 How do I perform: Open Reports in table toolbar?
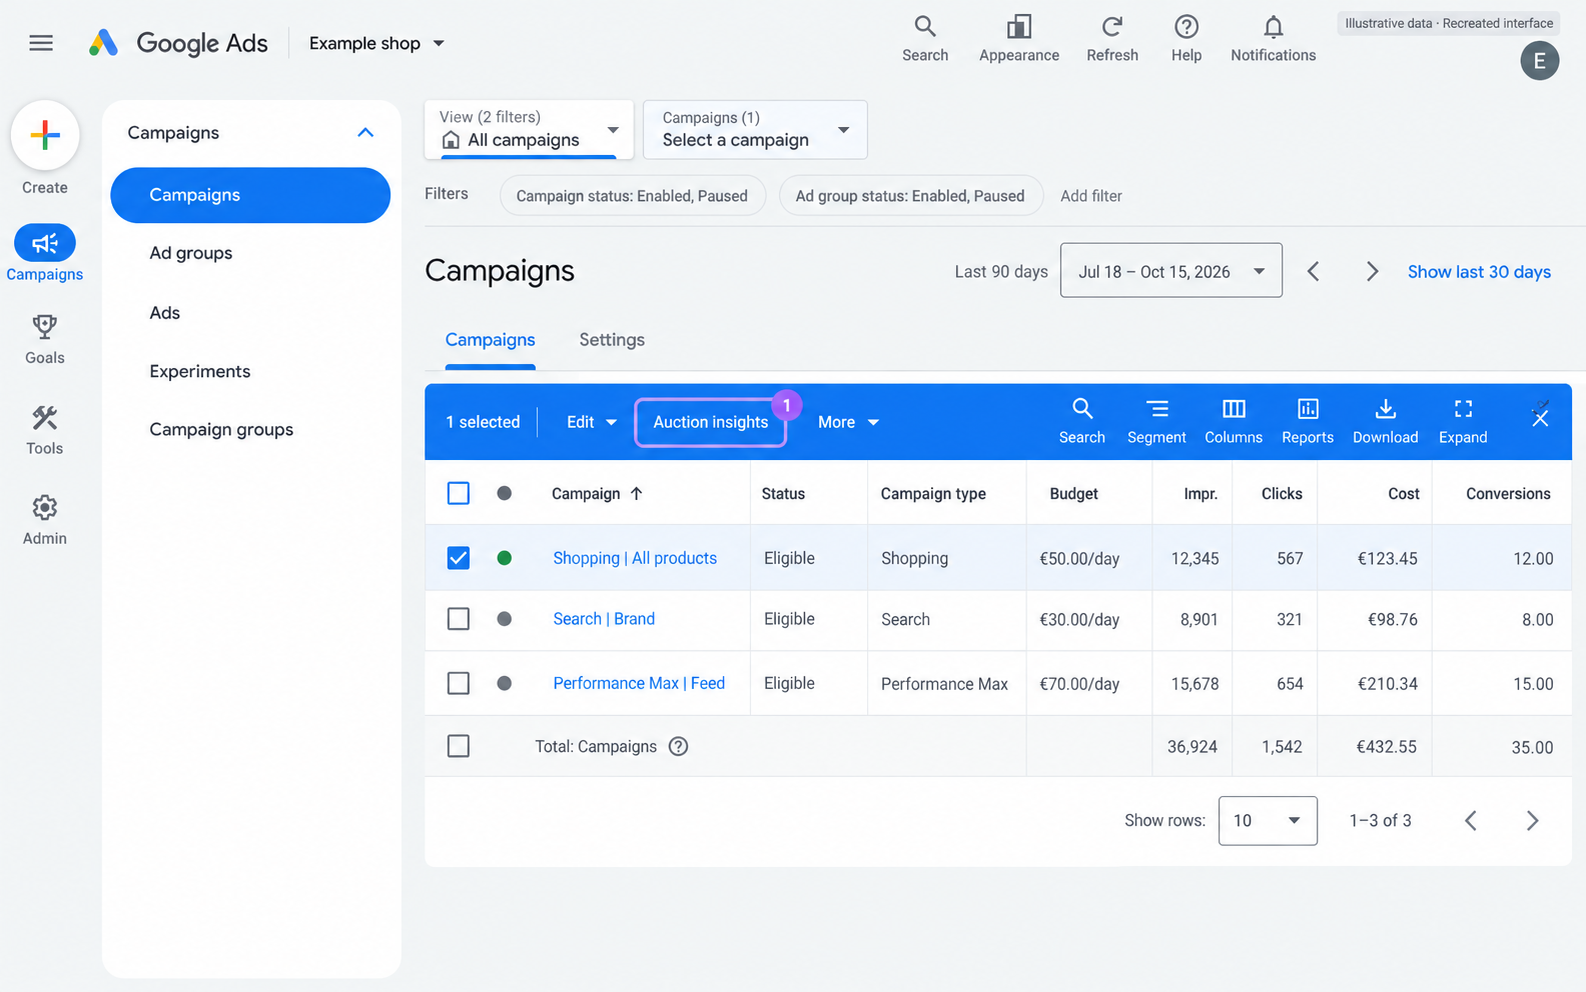(1308, 421)
